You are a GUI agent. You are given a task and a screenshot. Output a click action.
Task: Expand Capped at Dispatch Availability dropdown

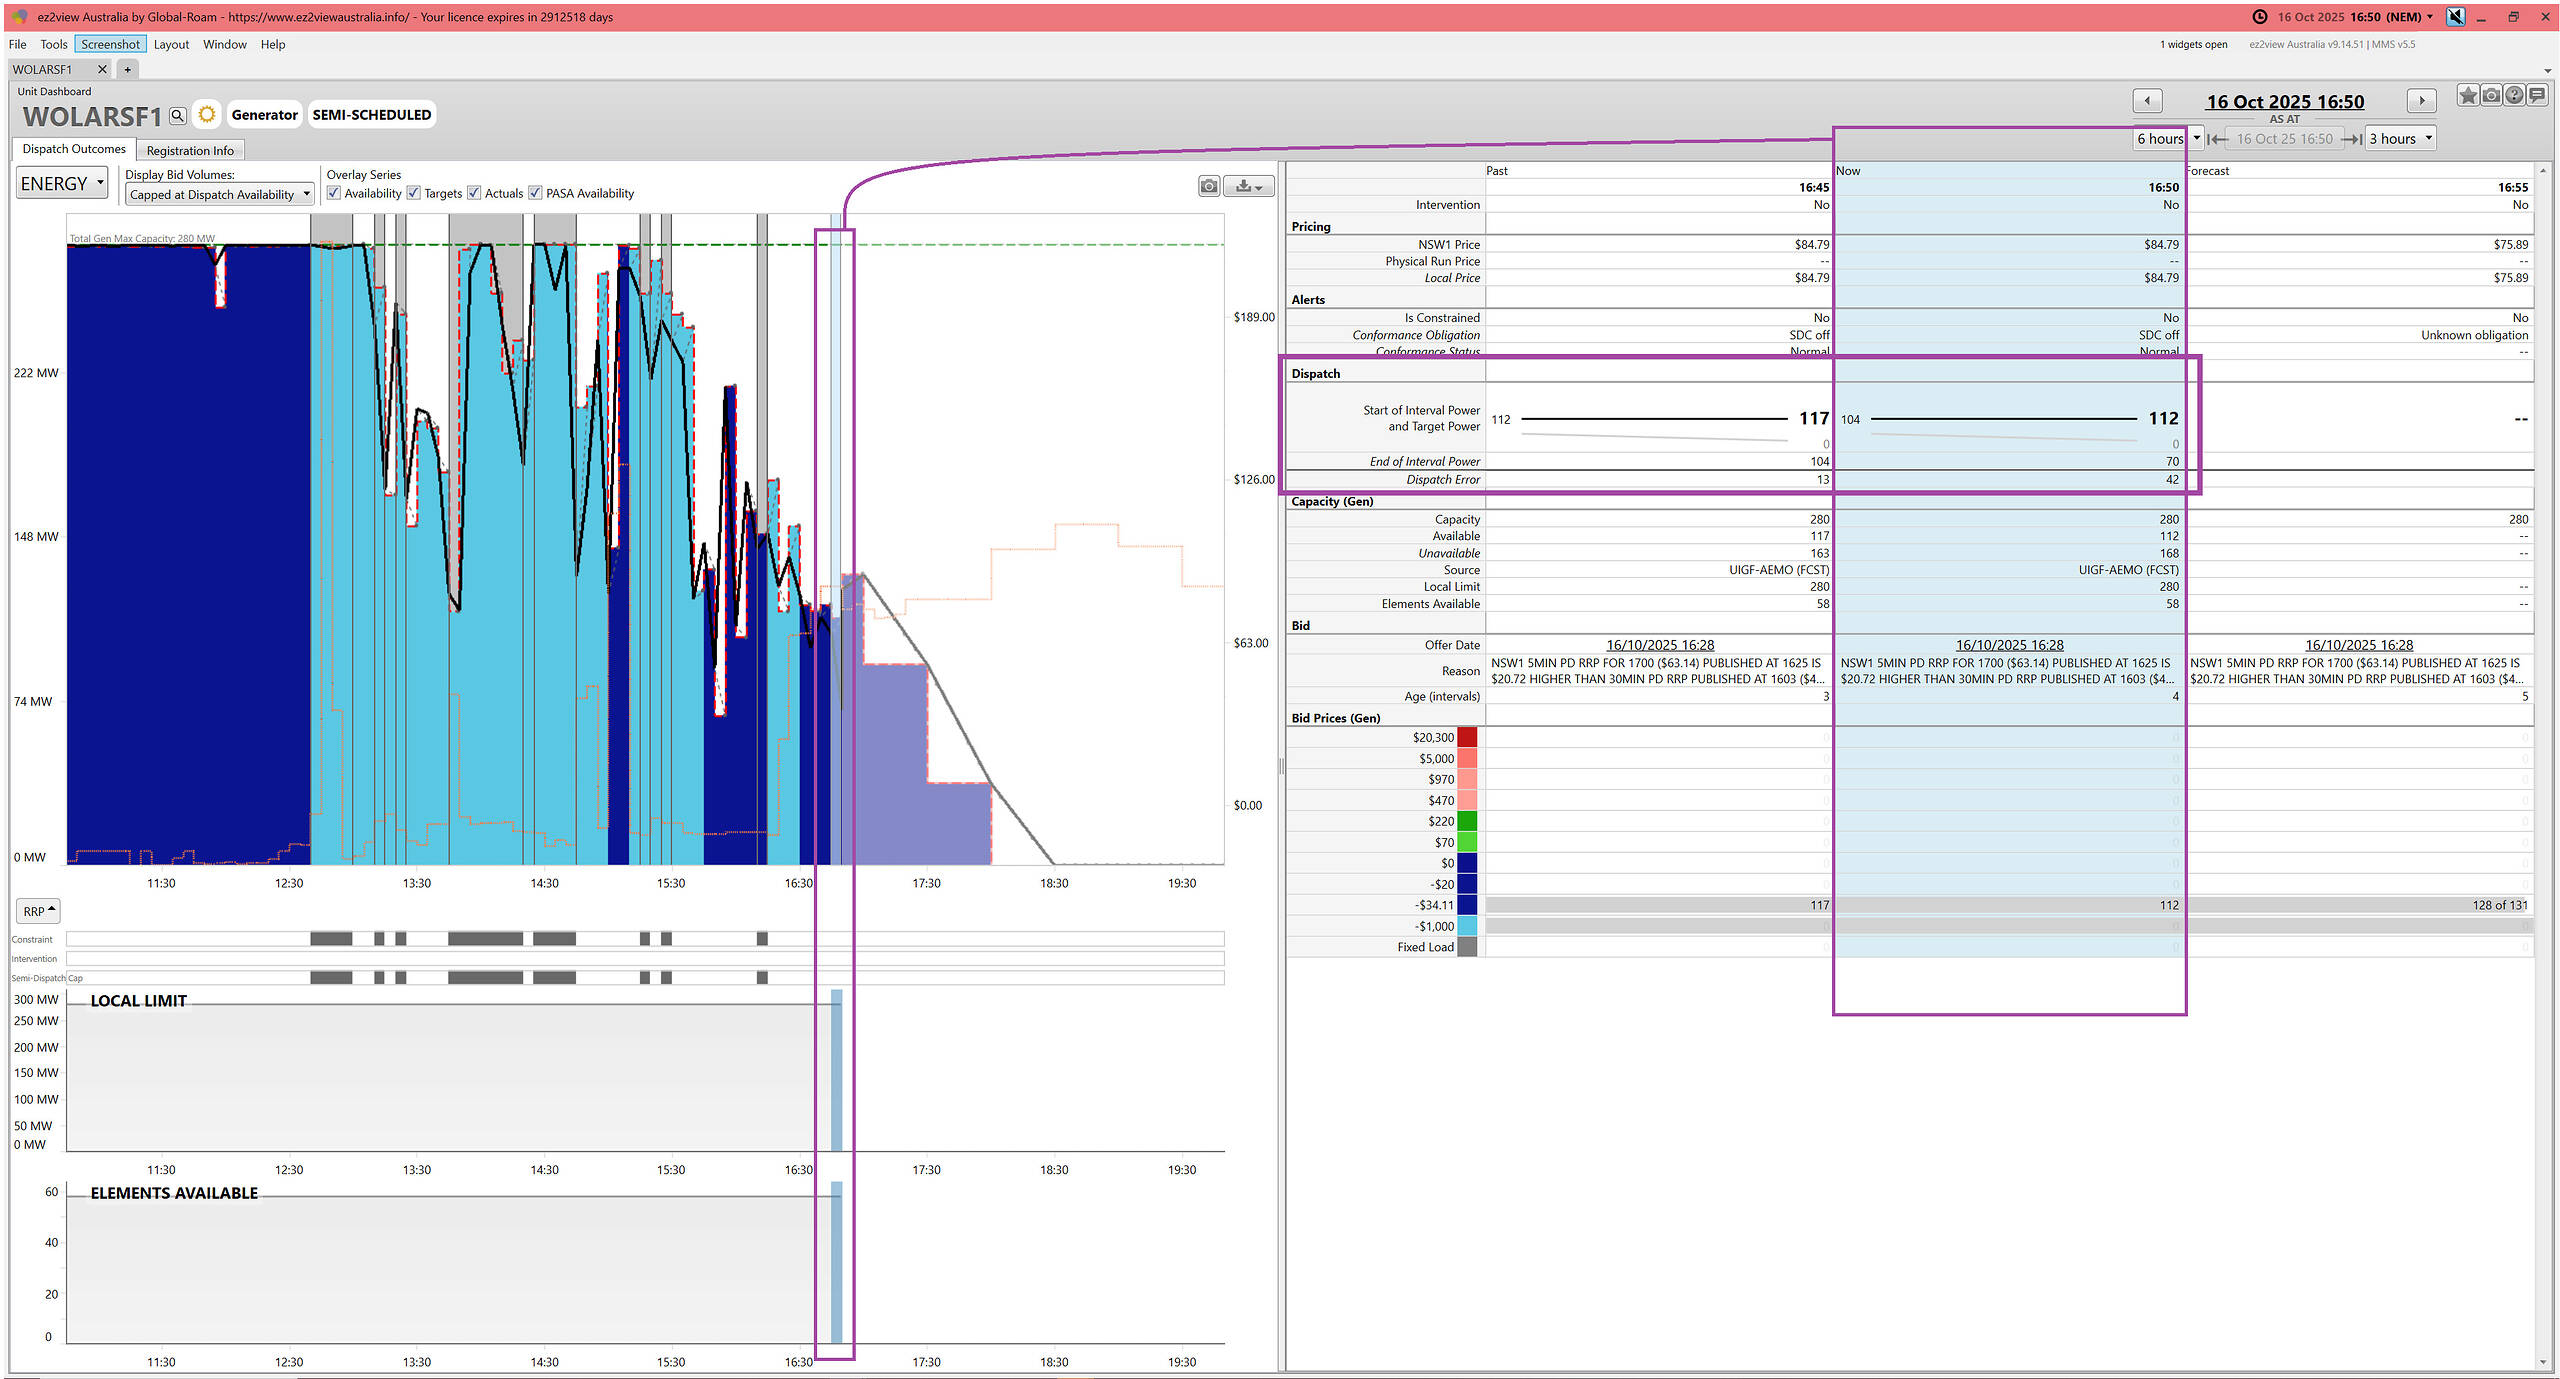[x=219, y=195]
